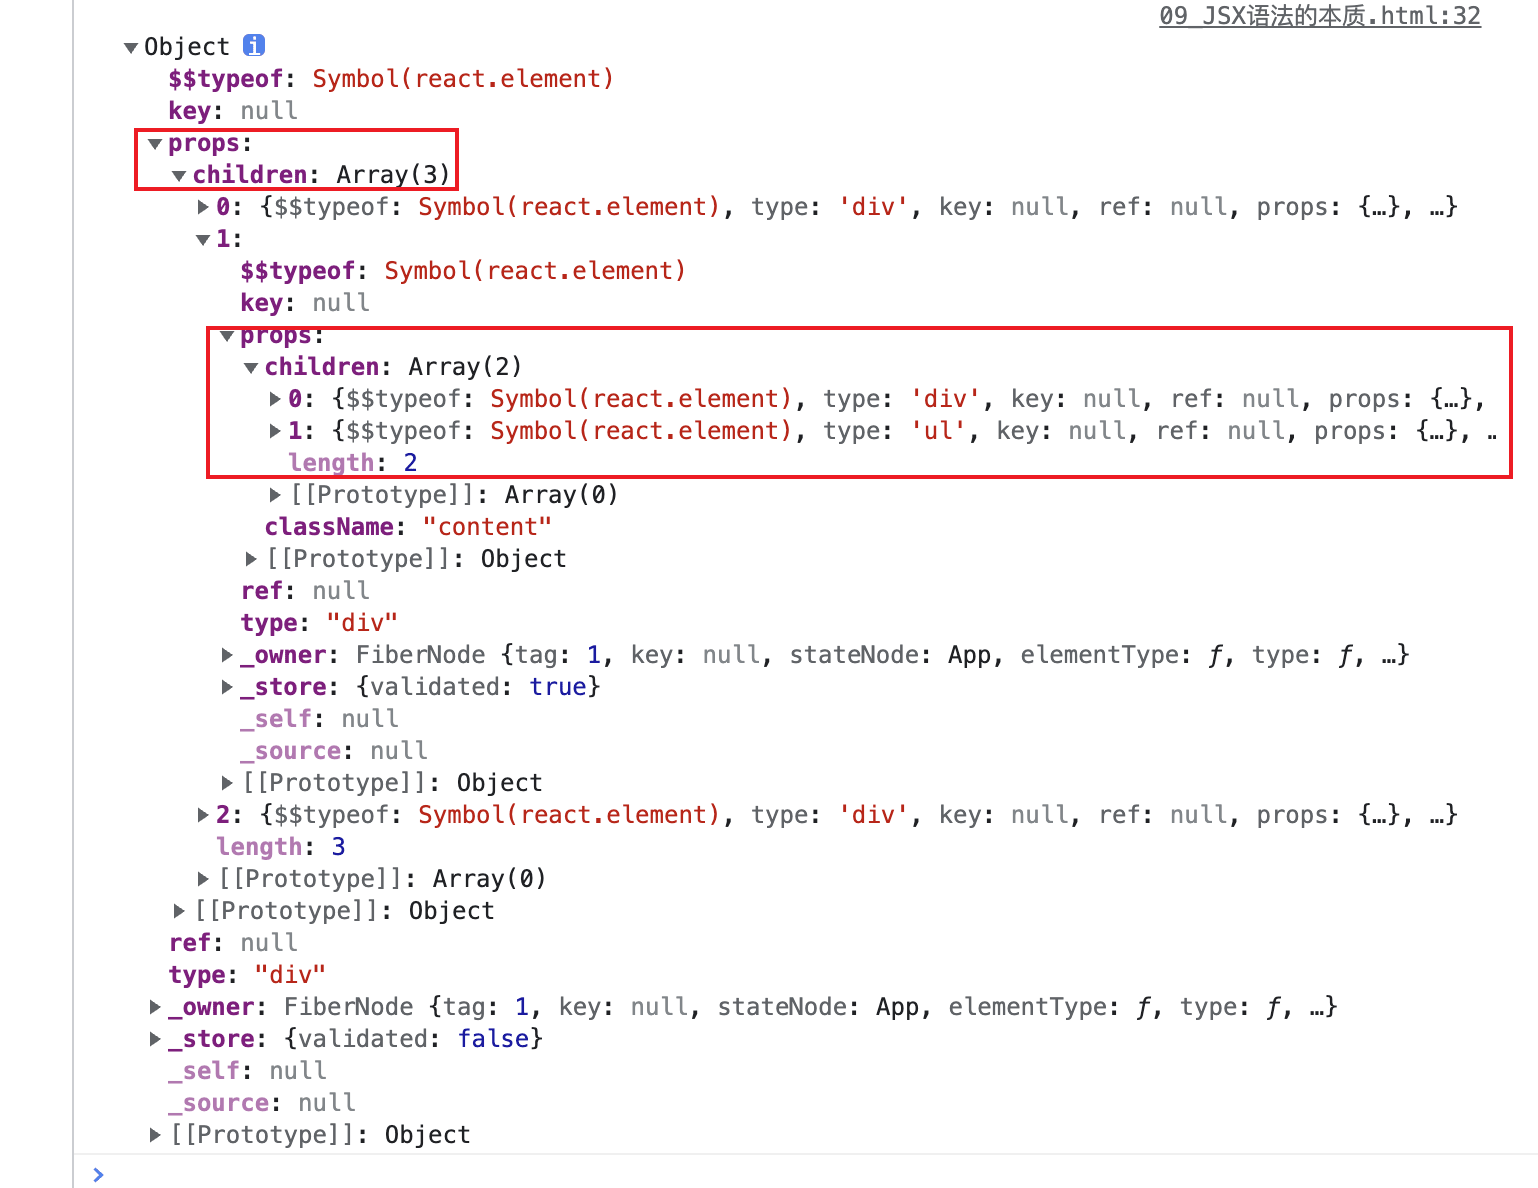Click the nested ref: null under item 1

pos(305,591)
